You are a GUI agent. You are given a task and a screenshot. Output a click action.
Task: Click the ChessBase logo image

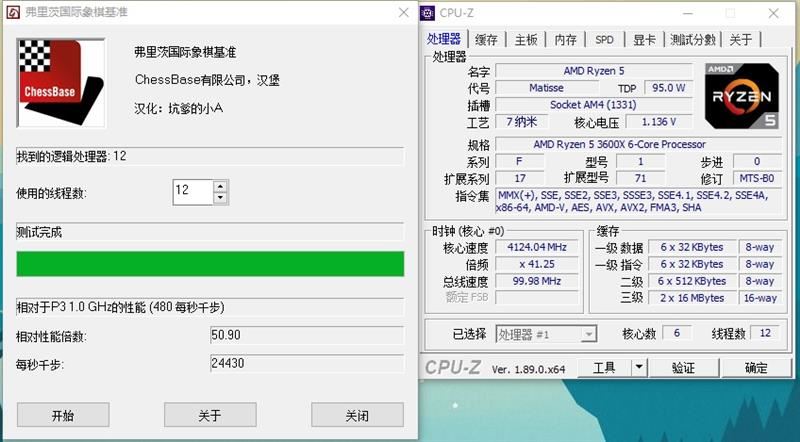(x=61, y=83)
